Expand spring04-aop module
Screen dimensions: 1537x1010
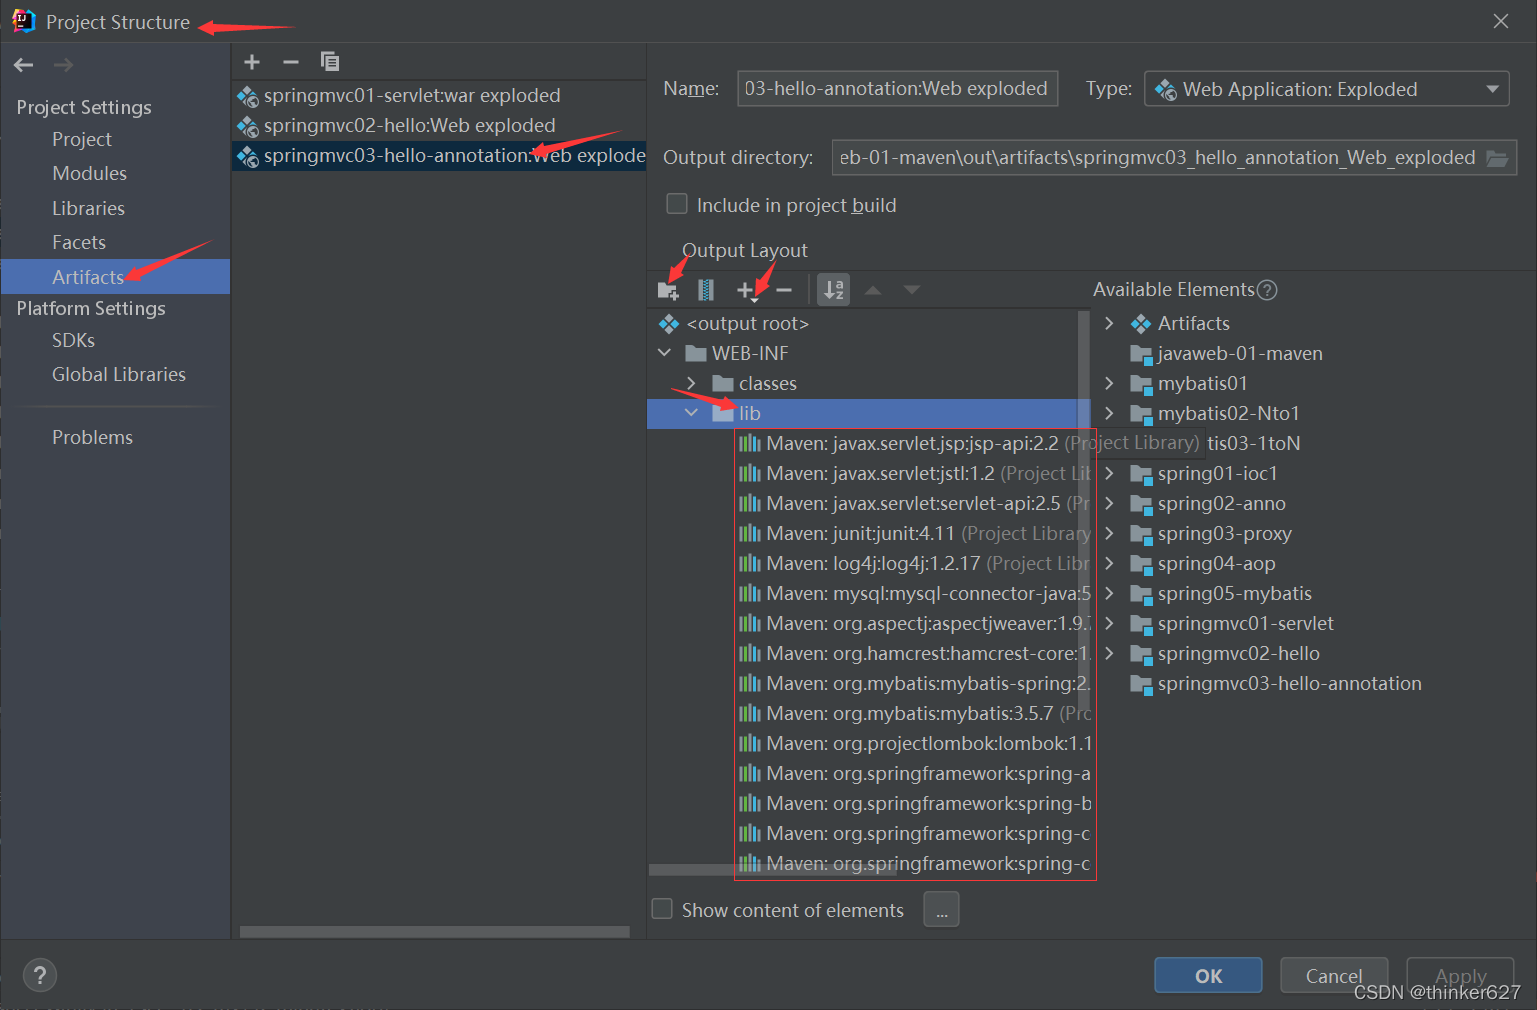pos(1109,563)
